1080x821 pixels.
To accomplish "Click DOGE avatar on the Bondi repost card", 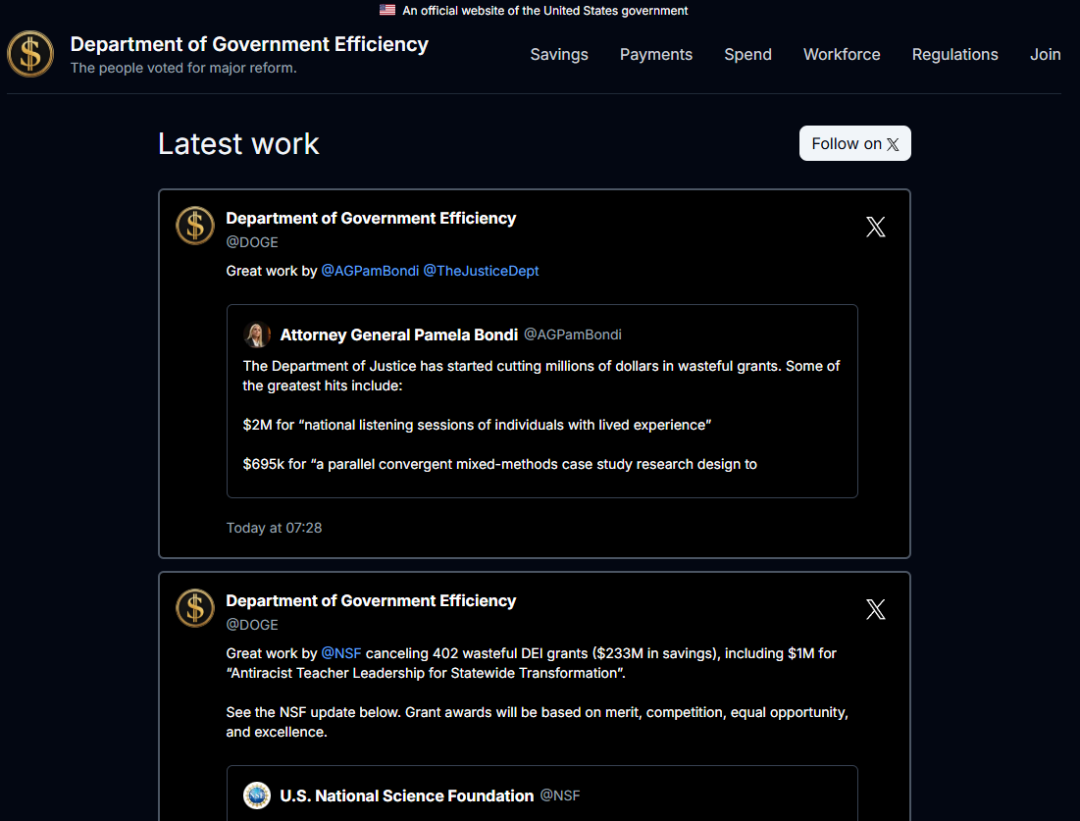I will click(195, 225).
